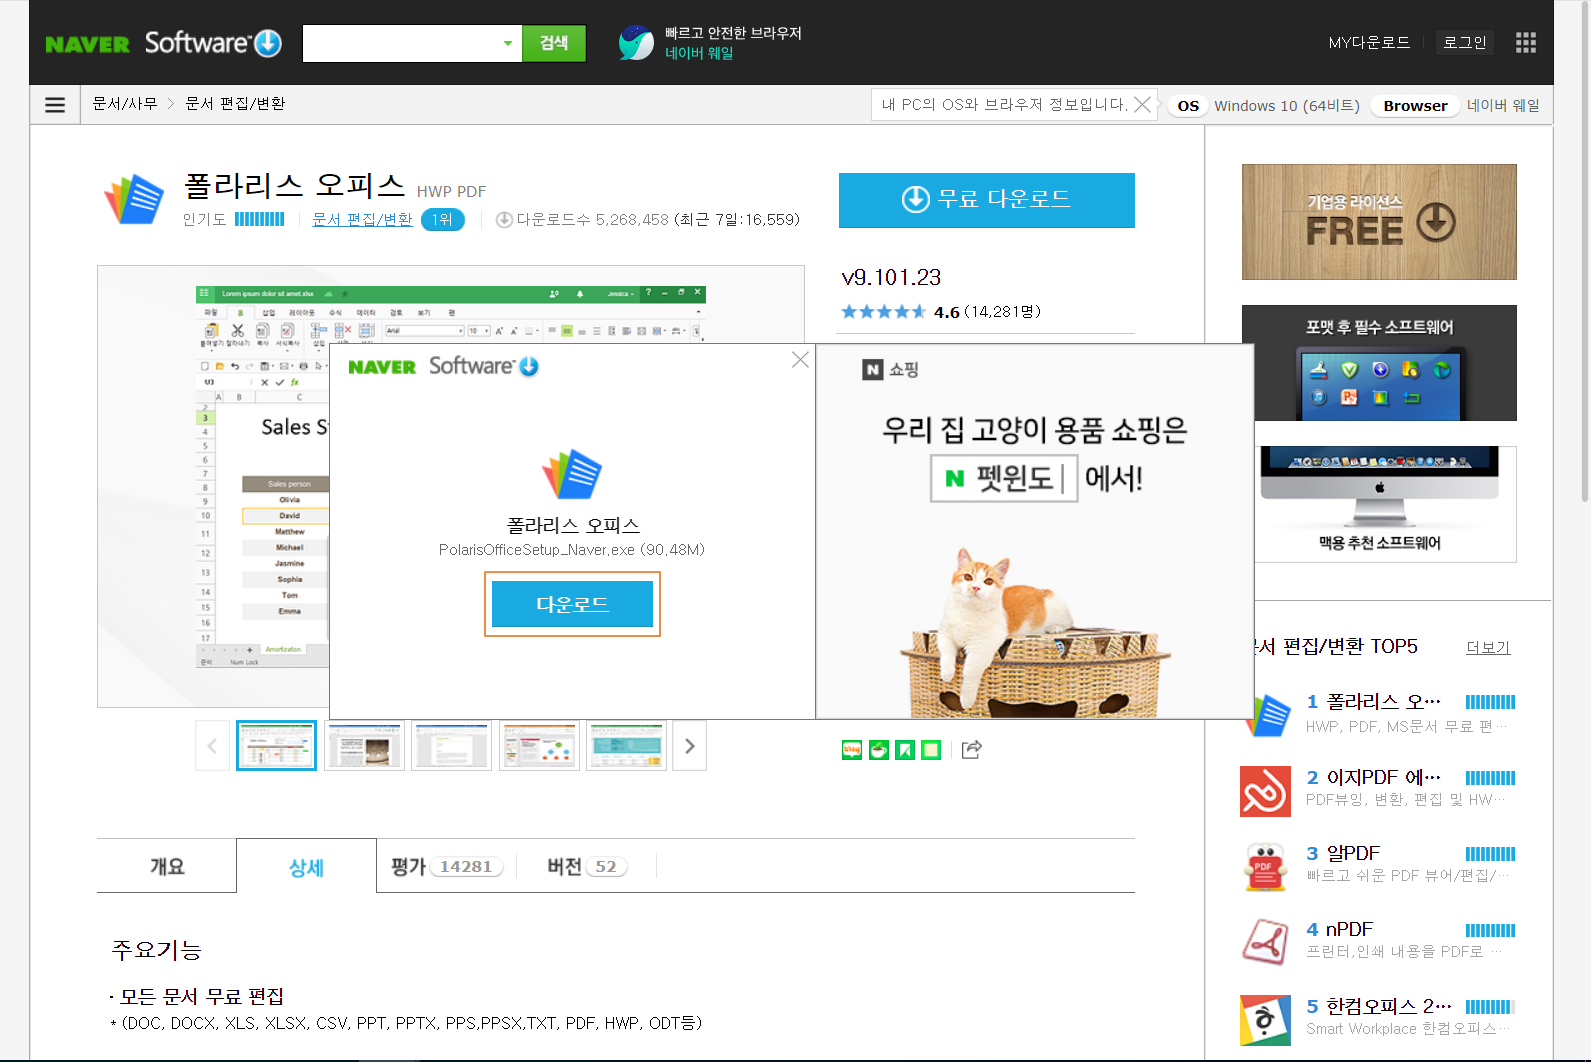Open Hancom Office icon in TOP5 list
Viewport: 1591px width, 1062px height.
[x=1265, y=1019]
